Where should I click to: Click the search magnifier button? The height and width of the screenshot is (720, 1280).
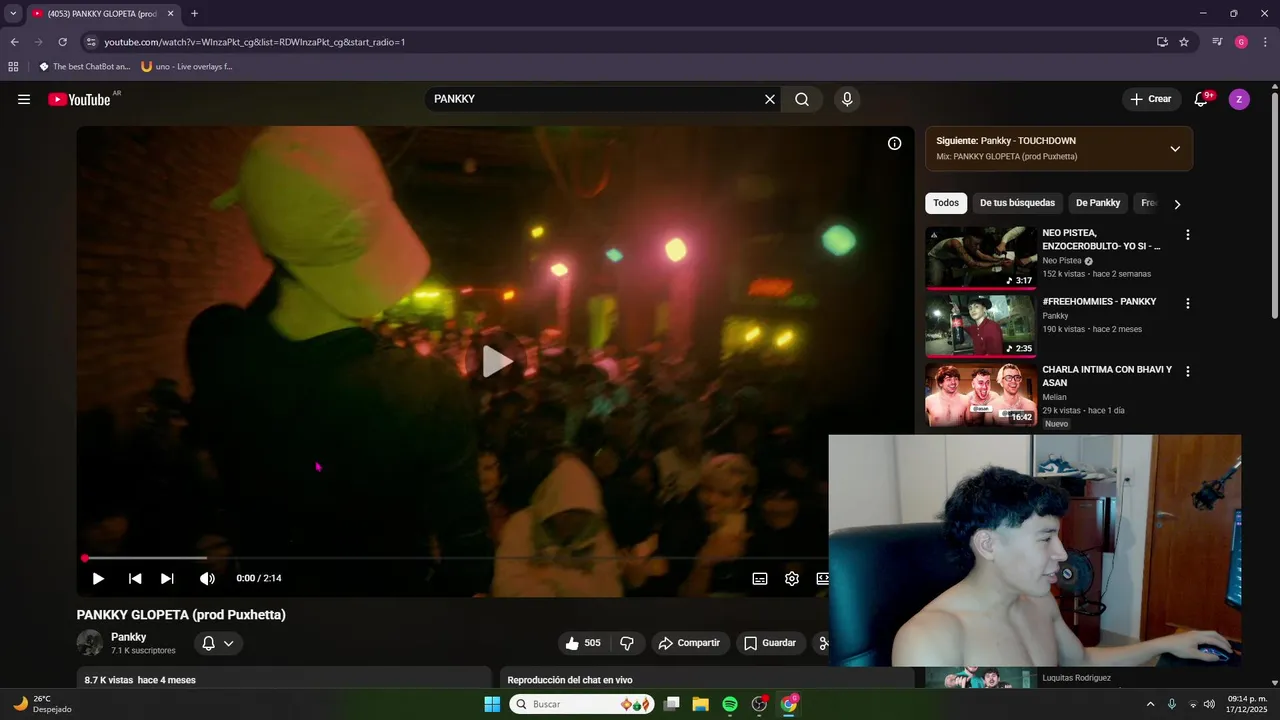point(802,99)
